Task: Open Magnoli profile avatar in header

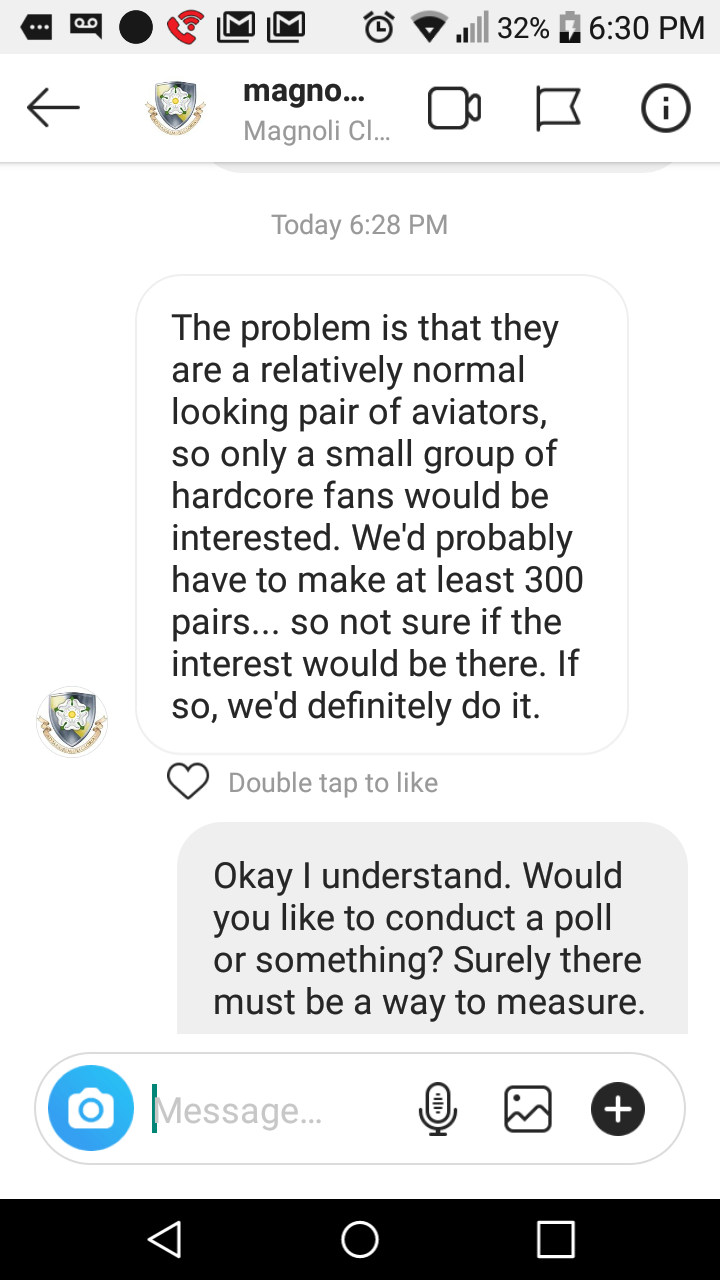Action: pyautogui.click(x=176, y=108)
